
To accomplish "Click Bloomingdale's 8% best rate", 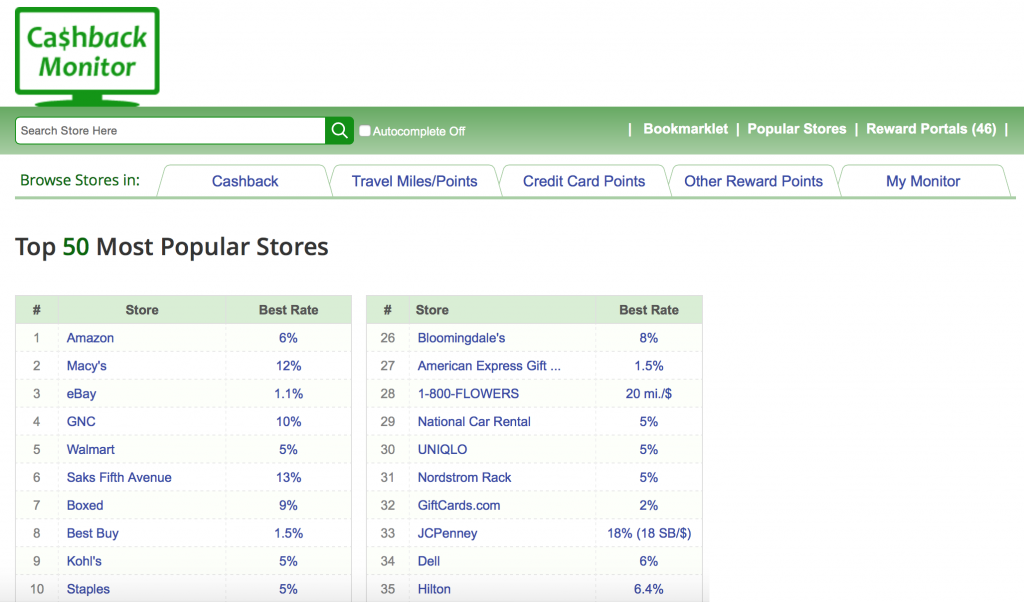I will coord(648,338).
